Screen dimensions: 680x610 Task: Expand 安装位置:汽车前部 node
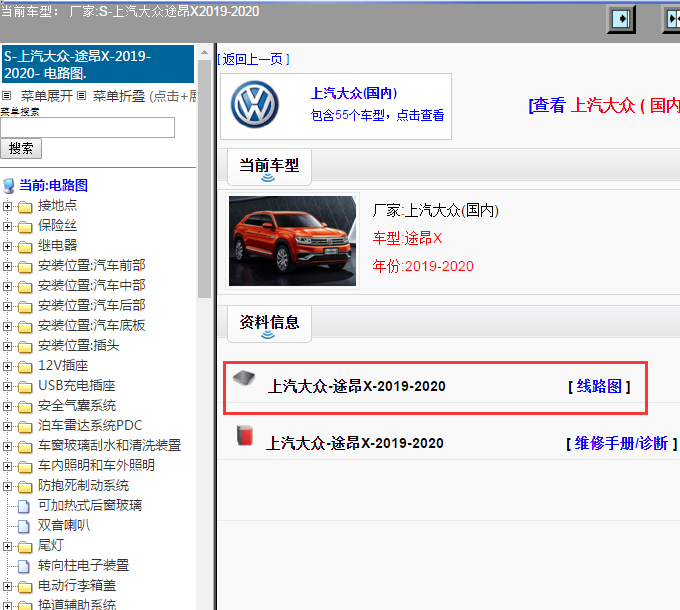click(7, 266)
